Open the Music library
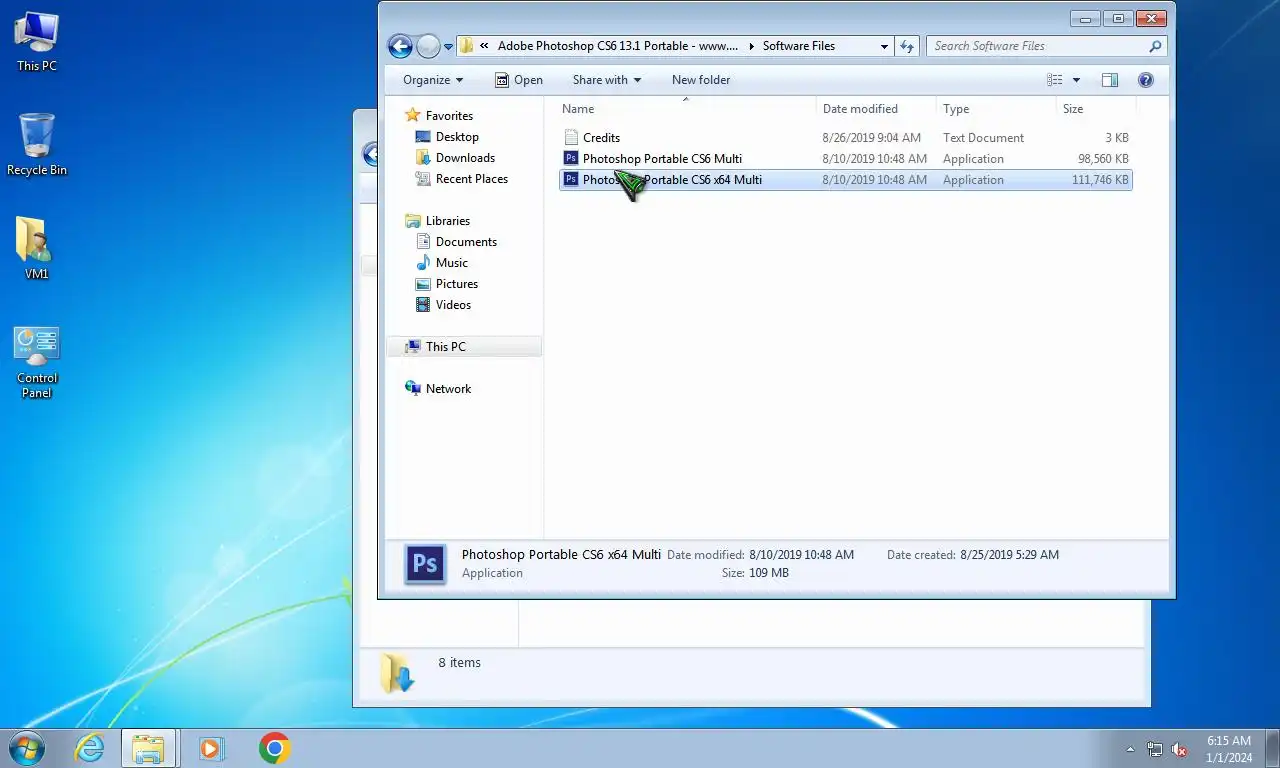Viewport: 1280px width, 768px height. tap(451, 263)
